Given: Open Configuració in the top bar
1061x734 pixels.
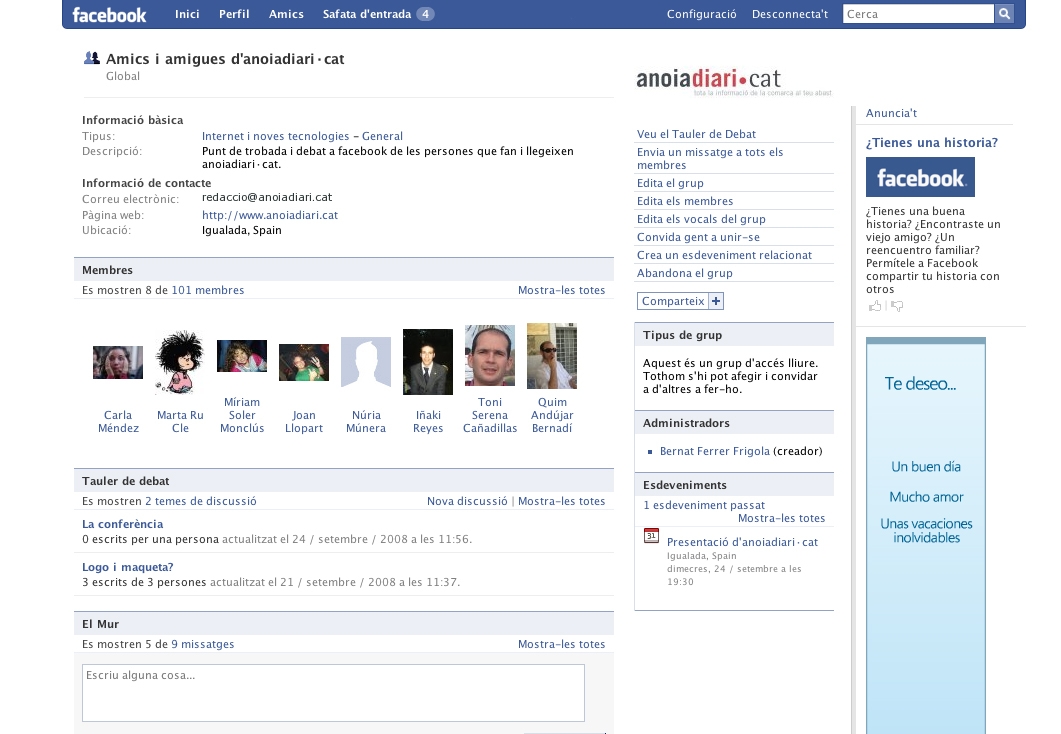Looking at the screenshot, I should pos(701,15).
